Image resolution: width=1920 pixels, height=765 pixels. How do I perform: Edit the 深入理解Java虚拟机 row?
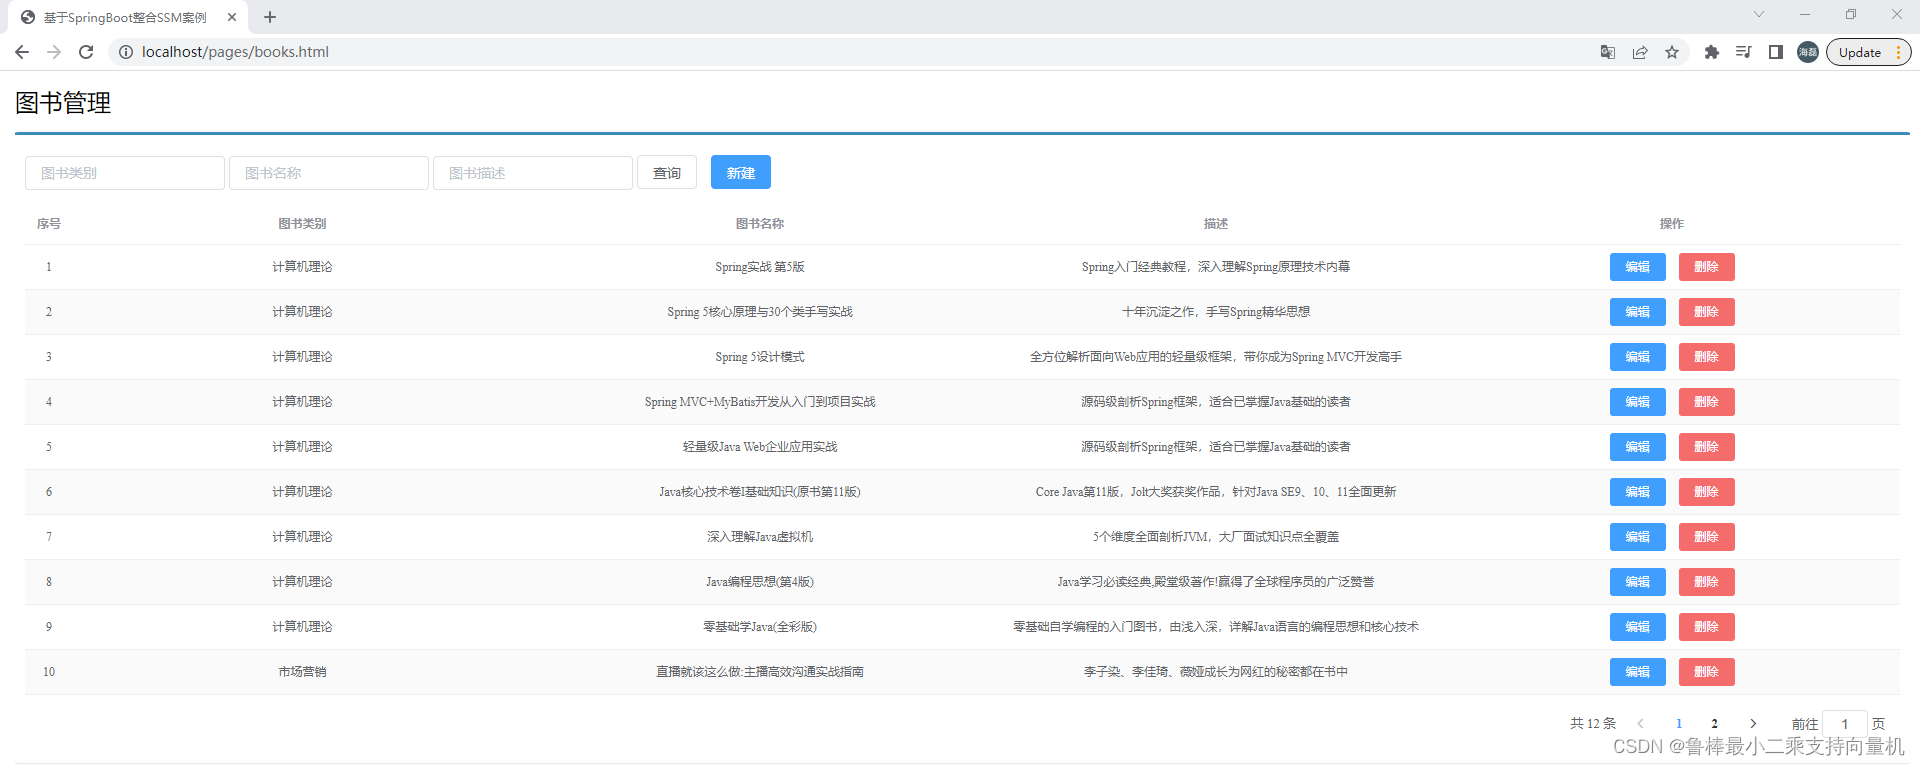tap(1638, 537)
